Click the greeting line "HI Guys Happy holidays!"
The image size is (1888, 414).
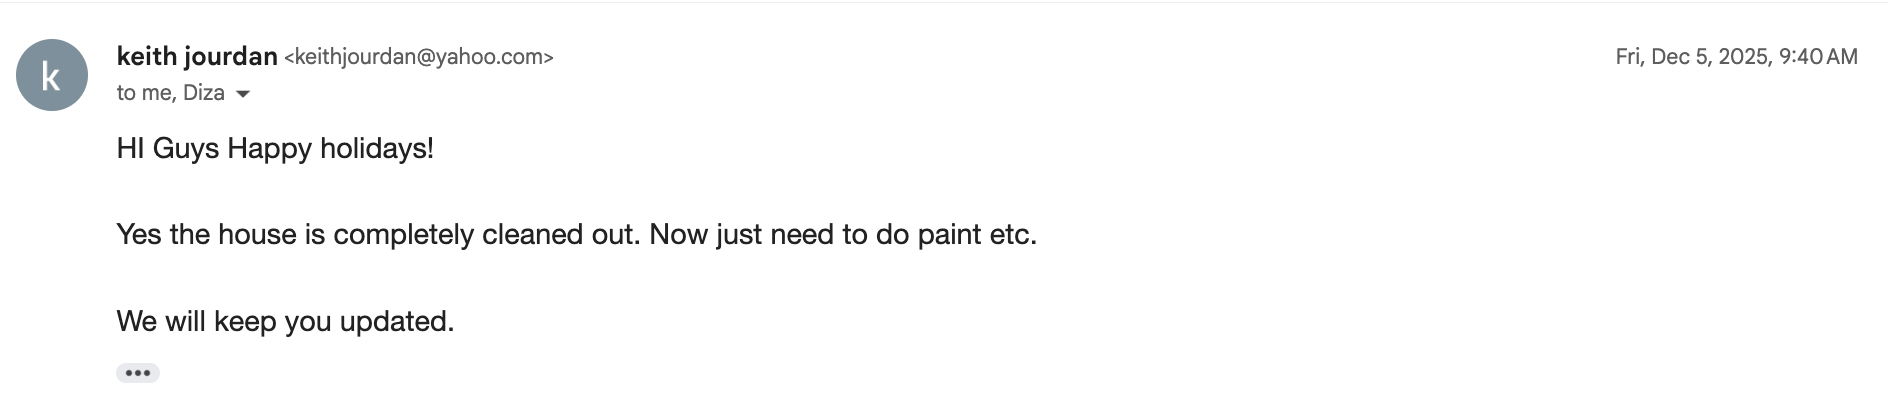[275, 149]
